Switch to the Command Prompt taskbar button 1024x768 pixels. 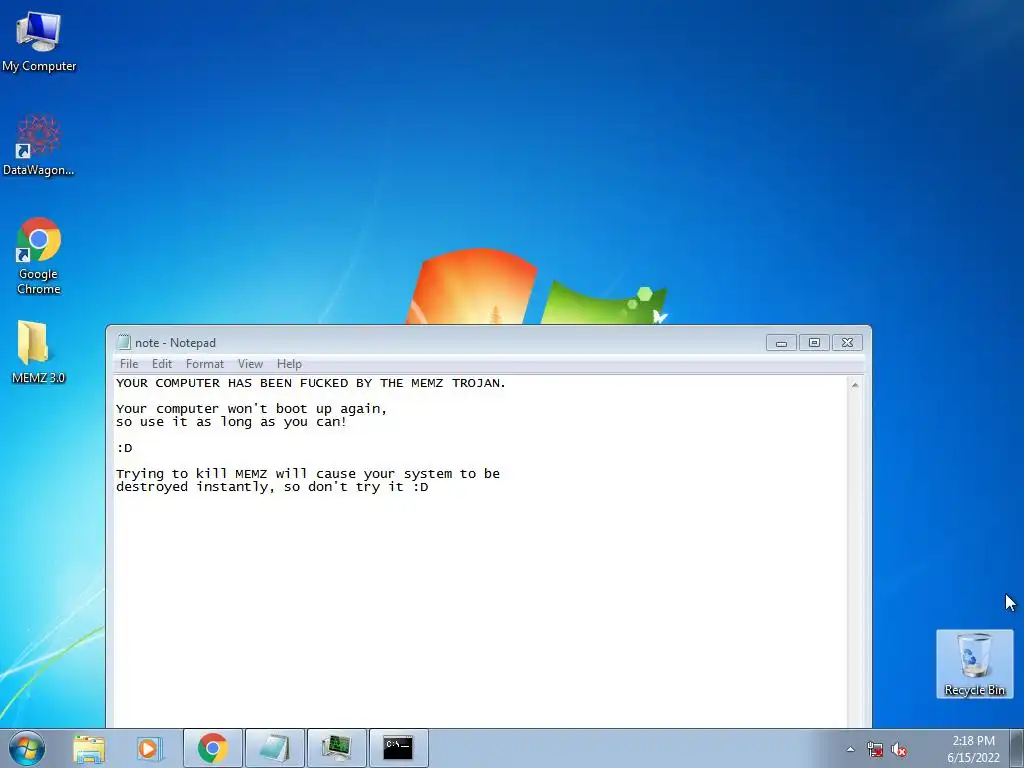[398, 748]
